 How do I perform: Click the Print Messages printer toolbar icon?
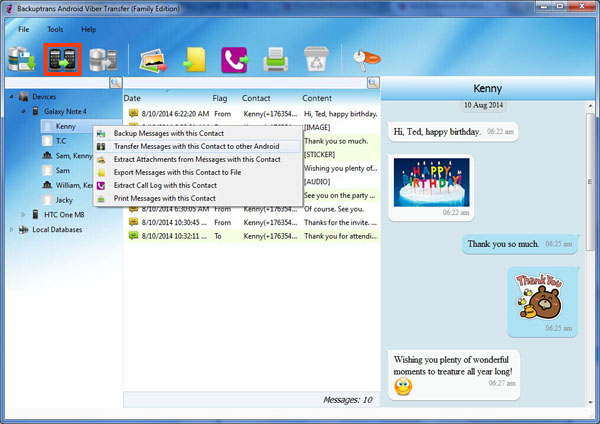pyautogui.click(x=276, y=59)
